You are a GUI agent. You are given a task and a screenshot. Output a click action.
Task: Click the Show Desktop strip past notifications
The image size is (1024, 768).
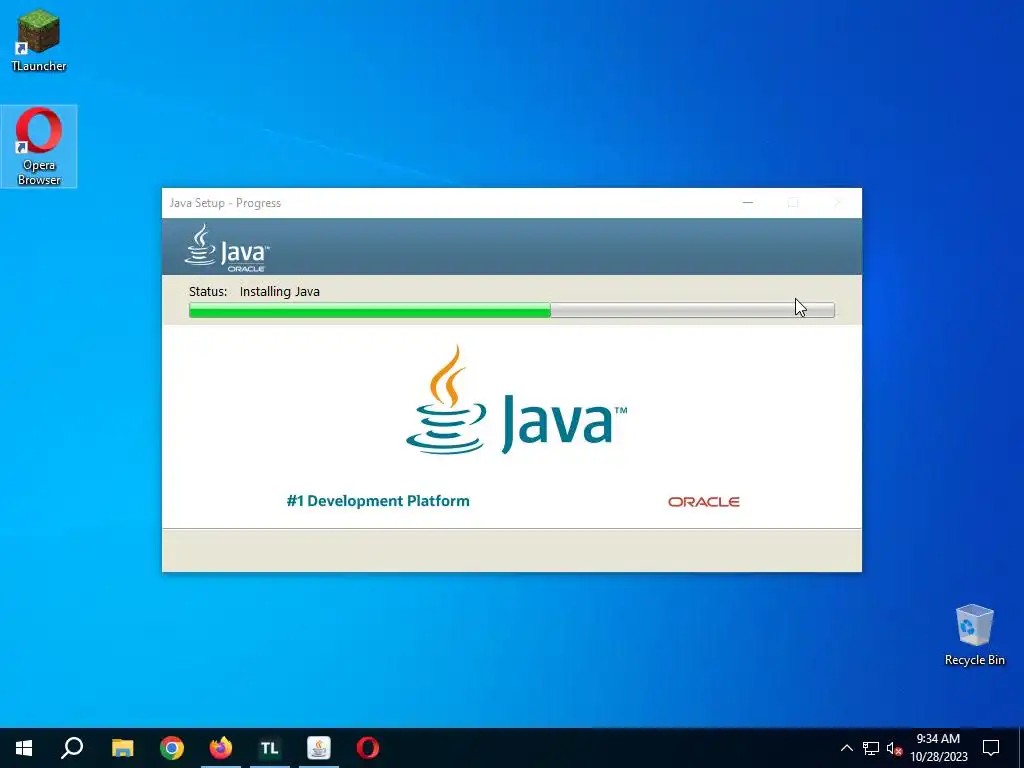coord(1021,748)
